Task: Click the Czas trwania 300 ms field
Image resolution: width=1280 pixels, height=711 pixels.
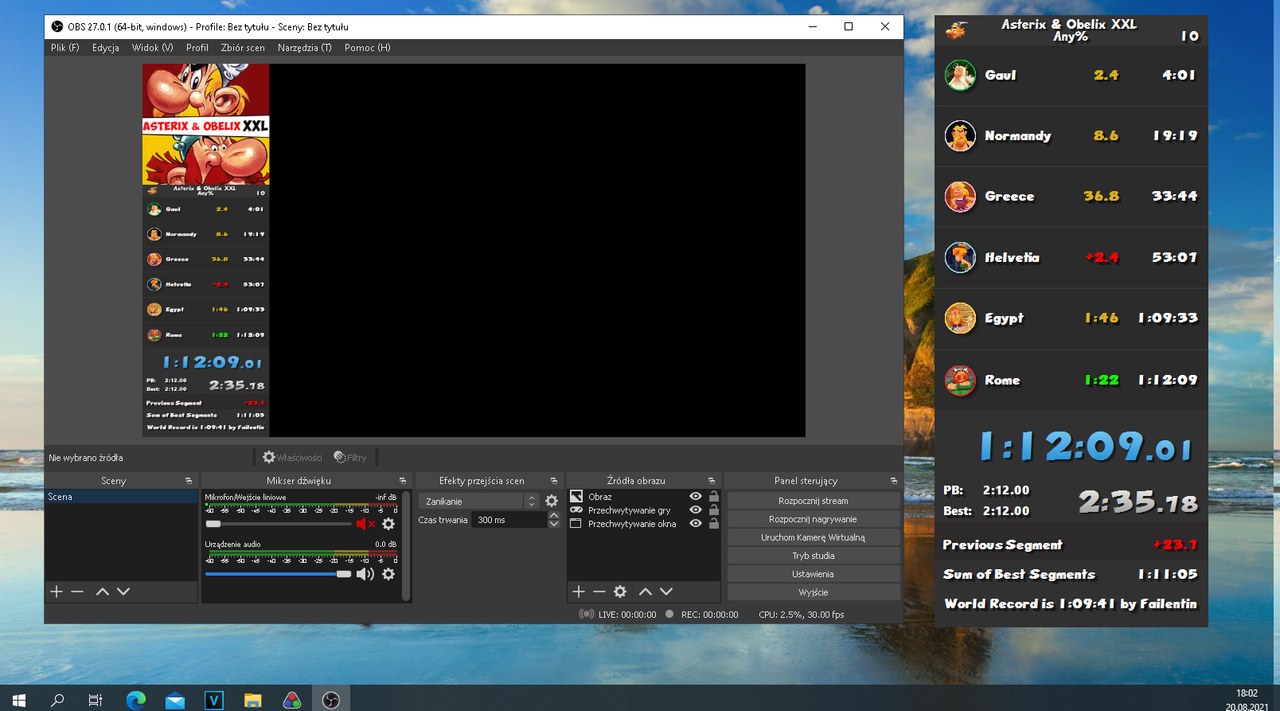Action: coord(509,520)
